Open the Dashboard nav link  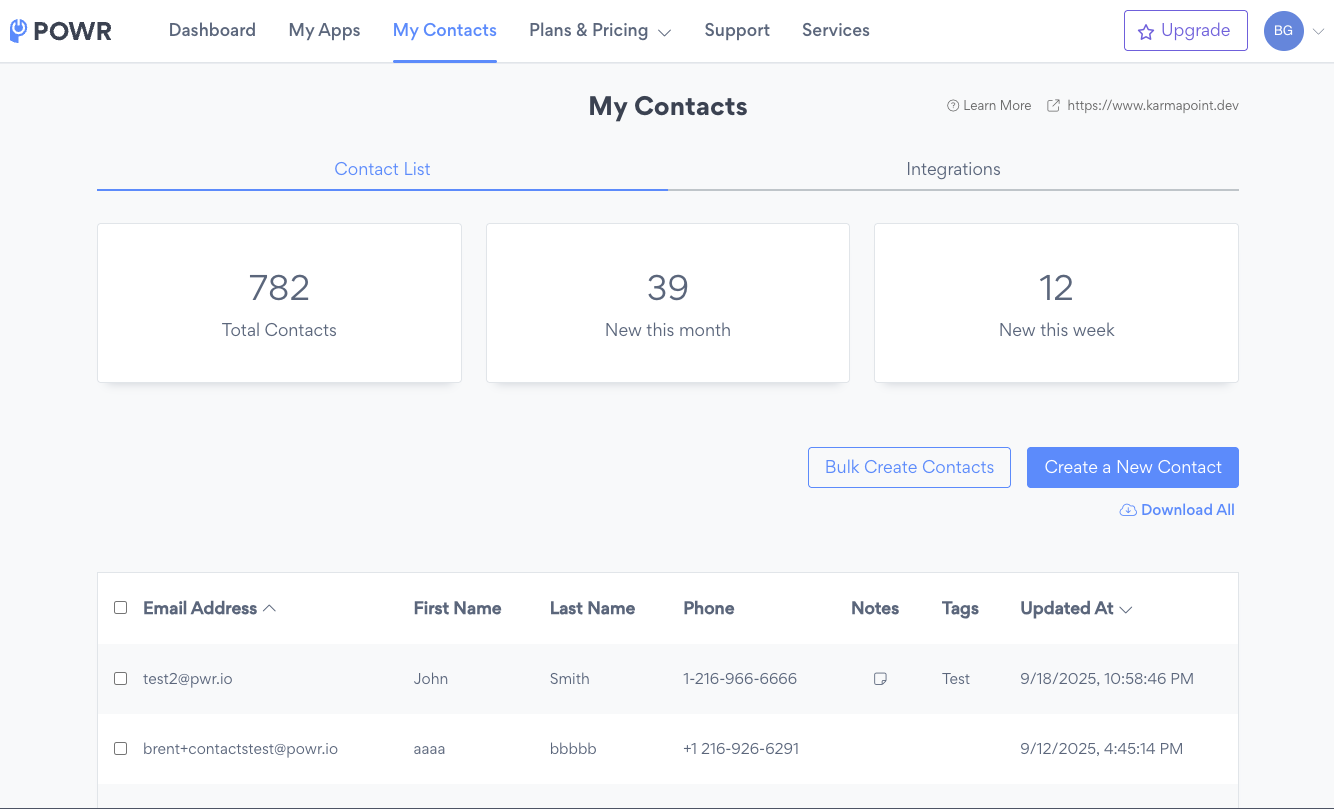(x=212, y=30)
